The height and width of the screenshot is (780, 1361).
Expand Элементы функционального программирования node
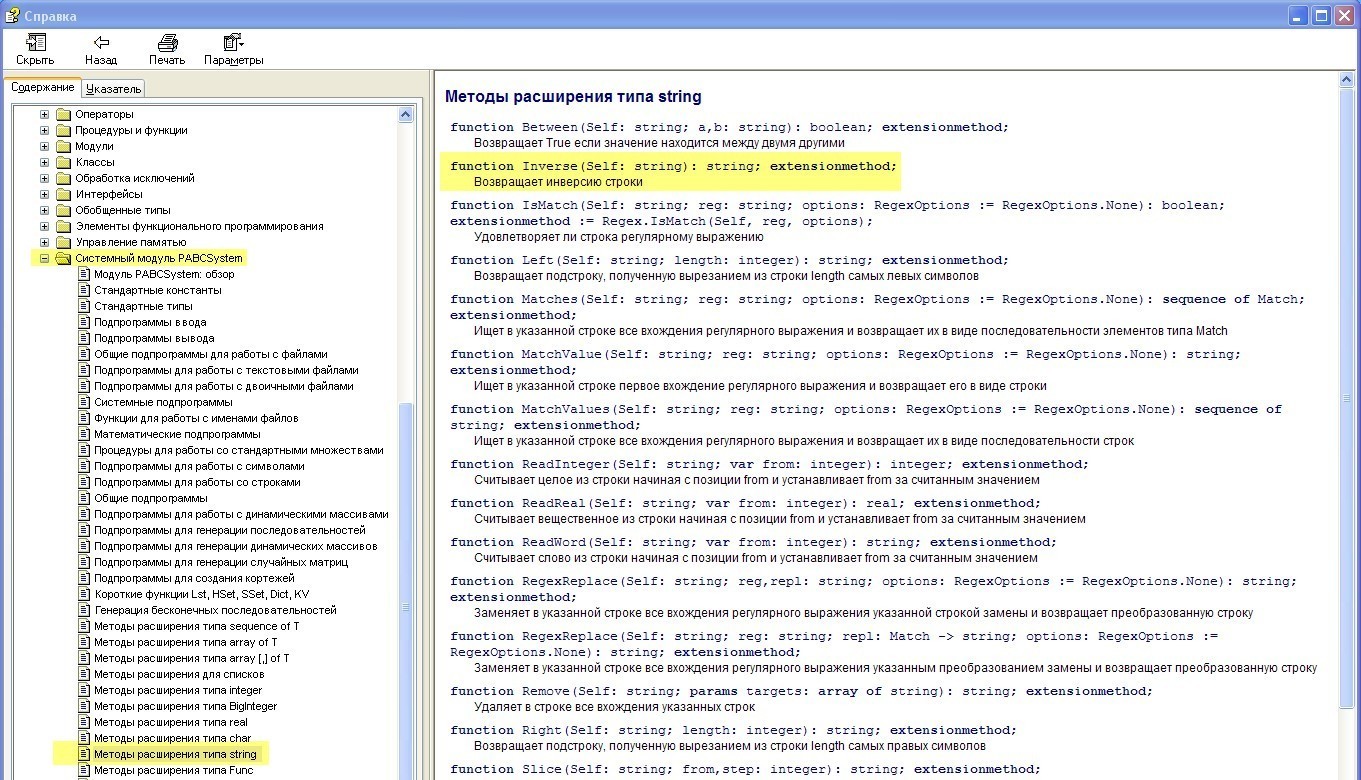[x=44, y=226]
